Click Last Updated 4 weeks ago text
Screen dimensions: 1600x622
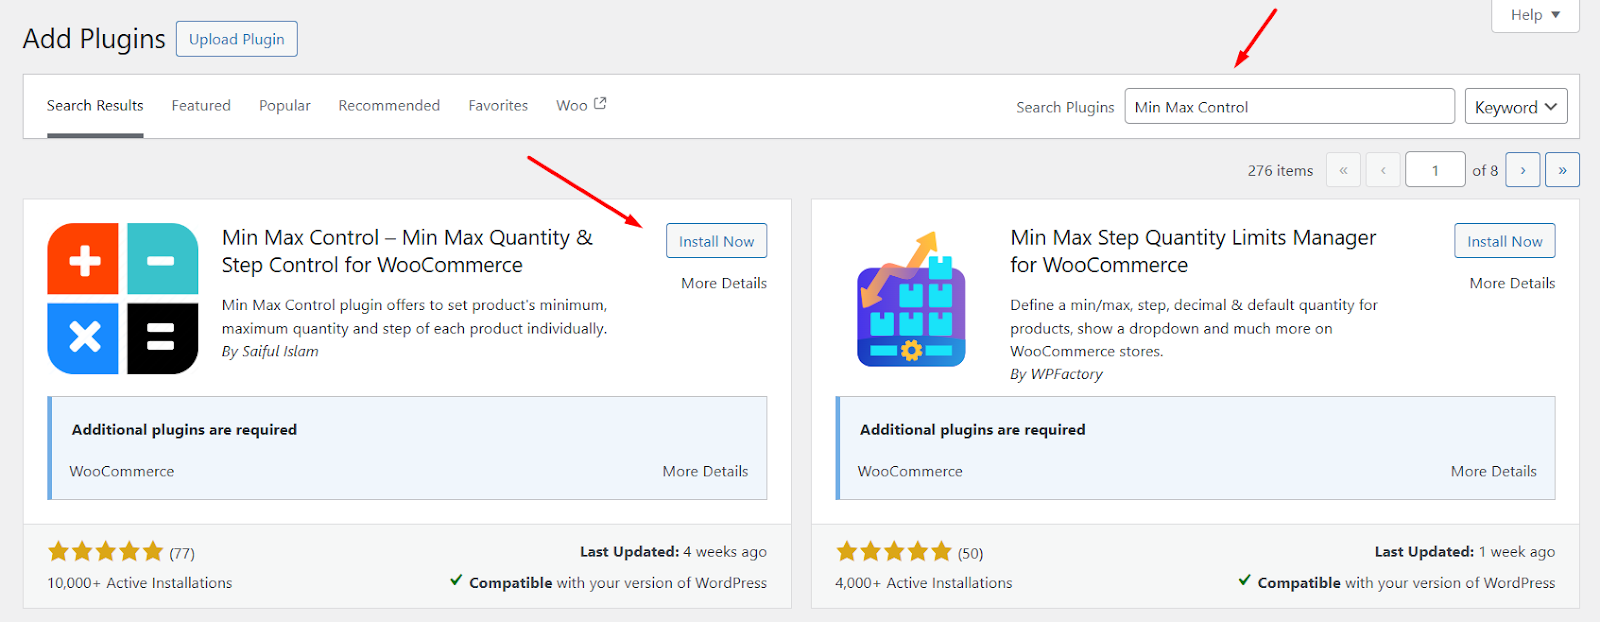pyautogui.click(x=673, y=552)
